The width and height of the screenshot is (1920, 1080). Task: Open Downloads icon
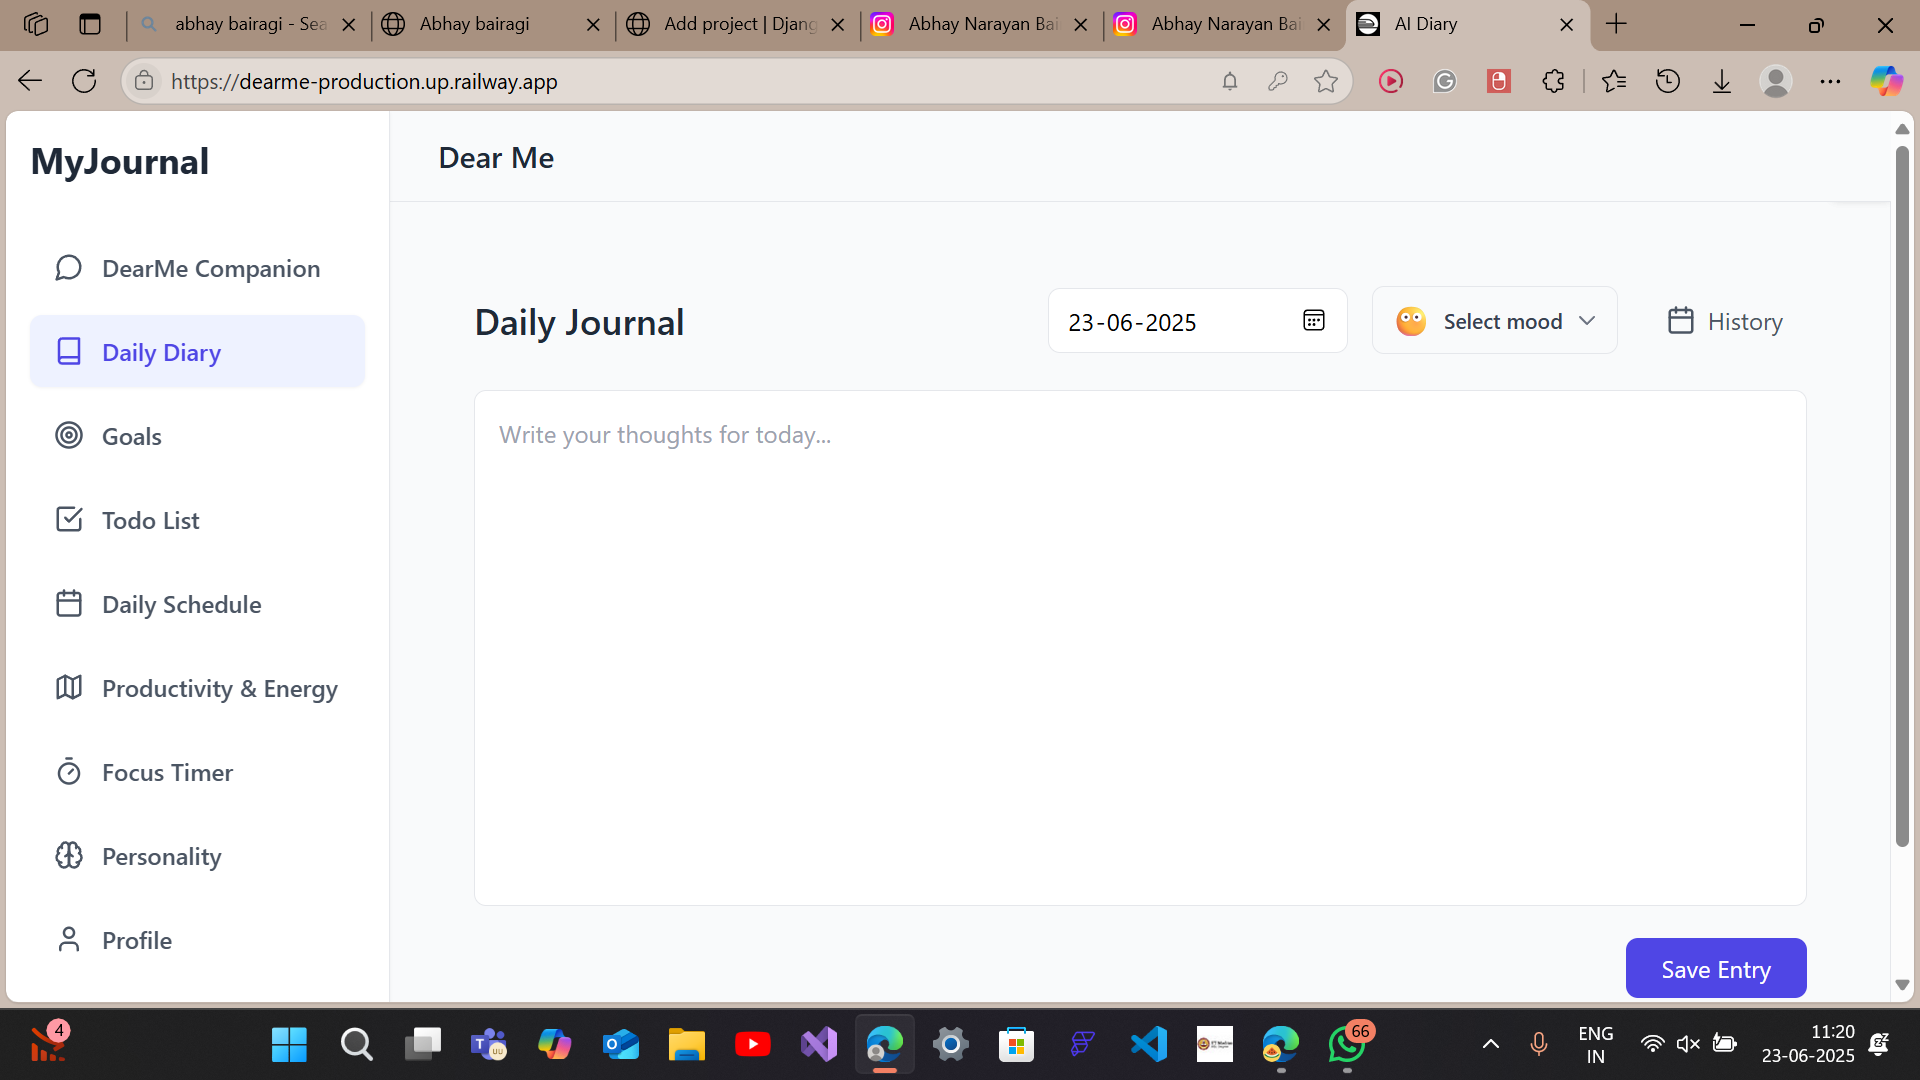click(x=1722, y=81)
